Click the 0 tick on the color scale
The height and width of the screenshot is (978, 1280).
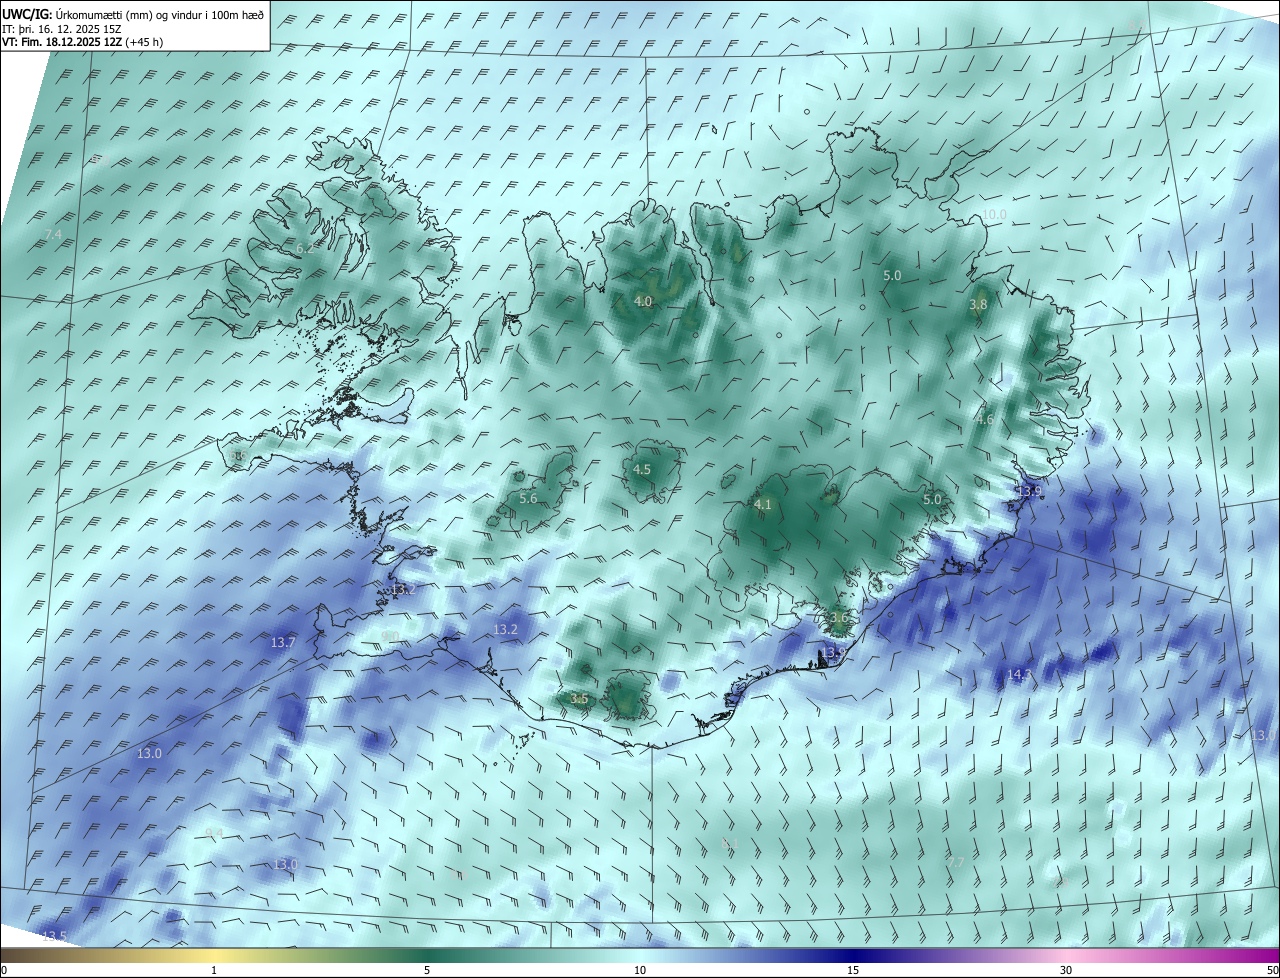4,970
